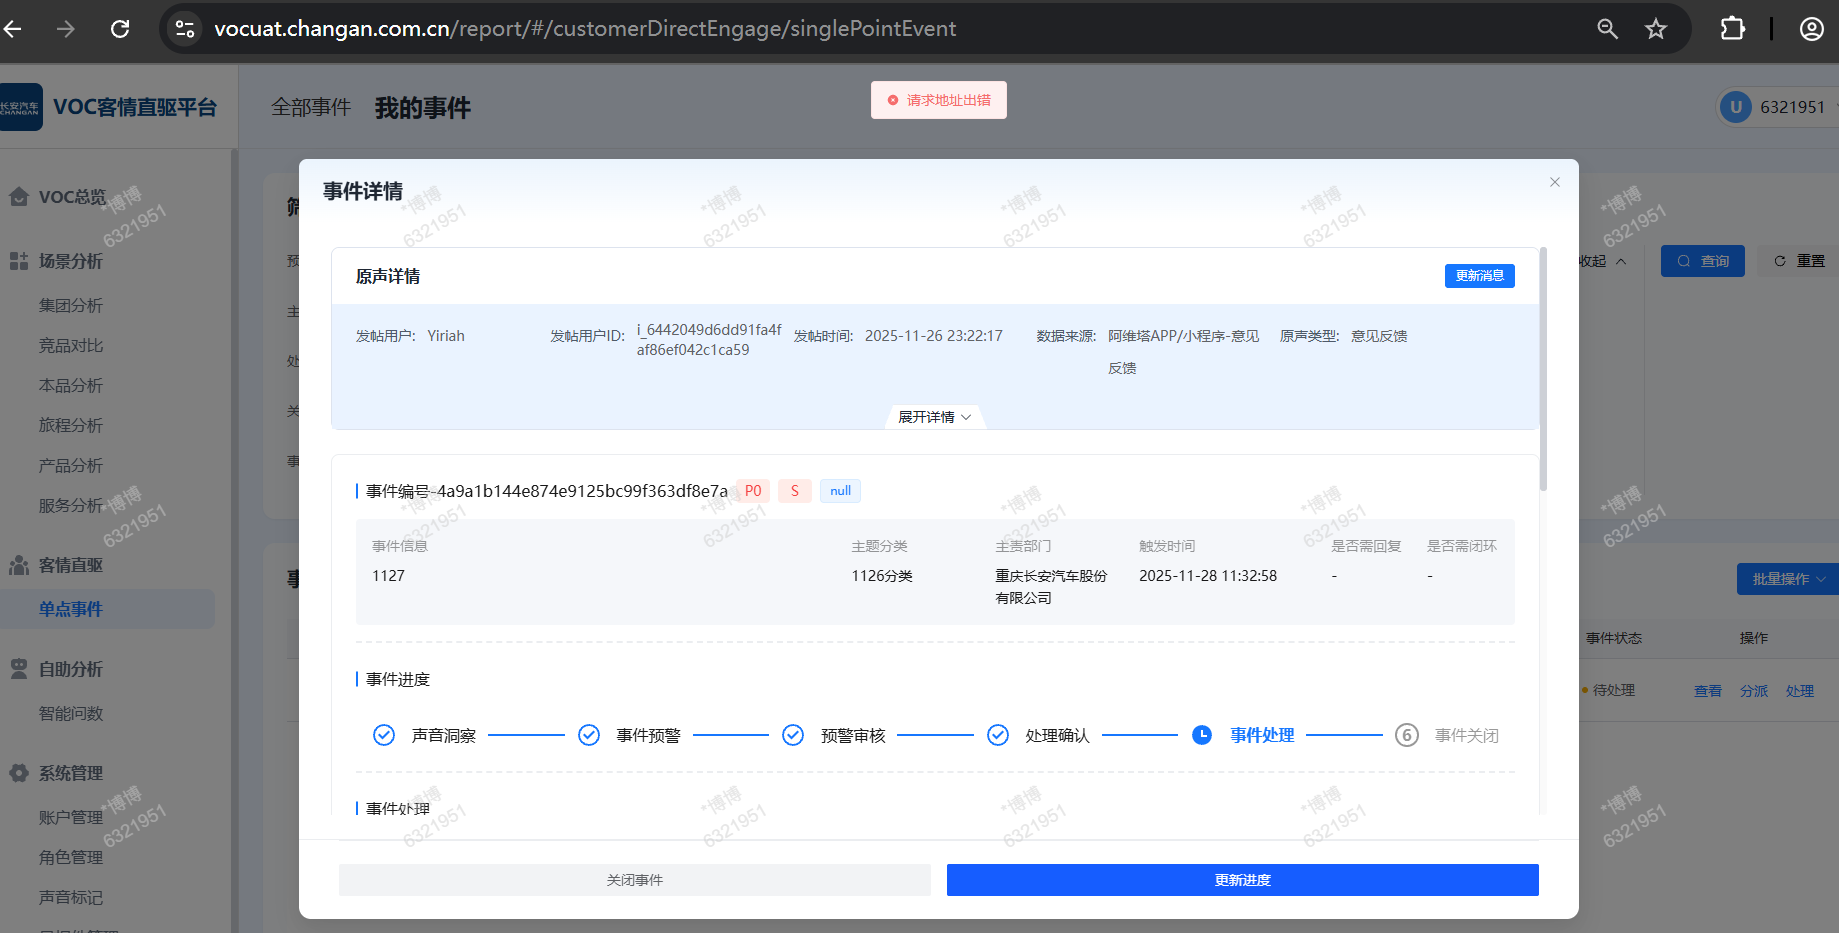Screen dimensions: 1839x933
Task: Click the 事件处理 clock step icon
Action: [x=1202, y=735]
